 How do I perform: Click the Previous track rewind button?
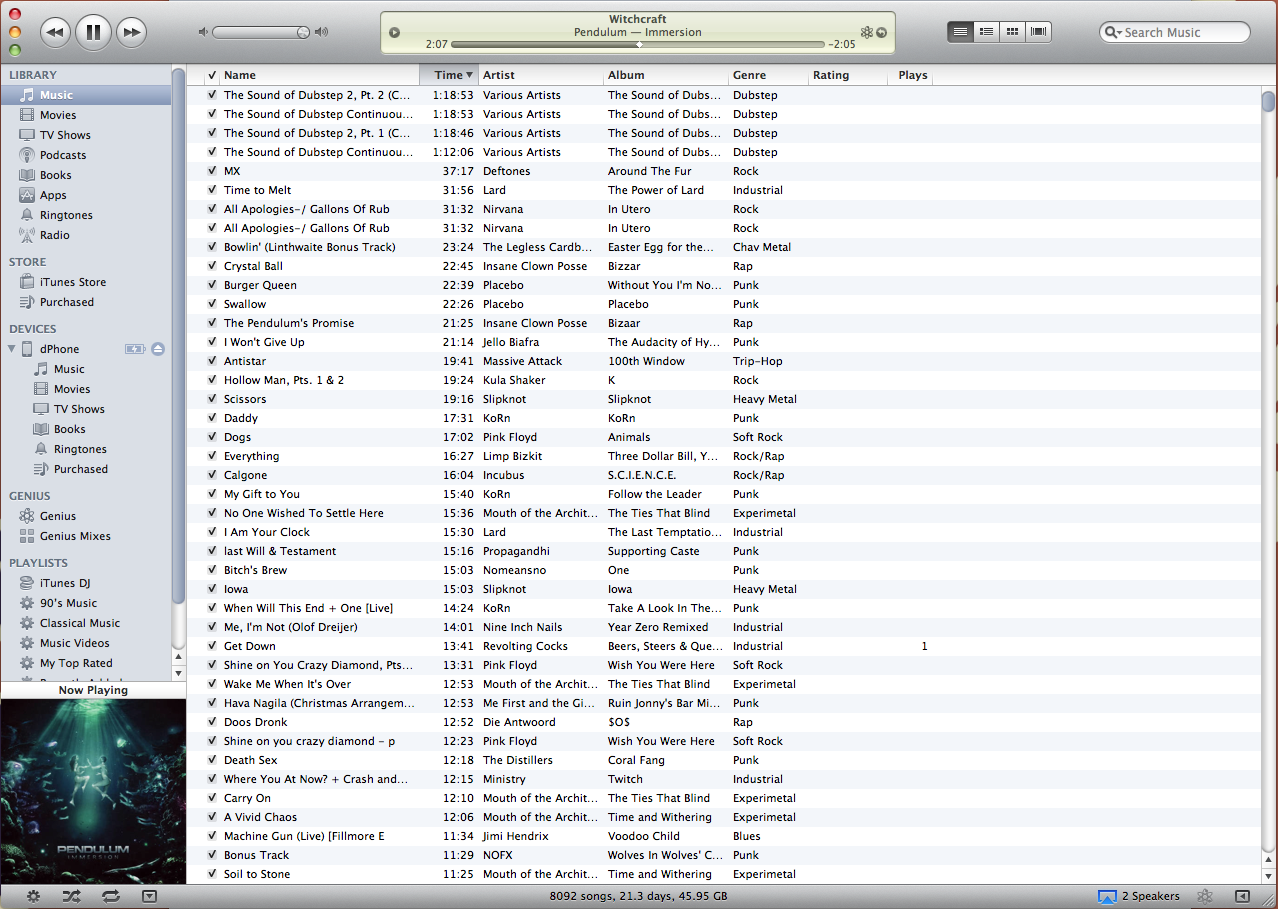point(55,32)
